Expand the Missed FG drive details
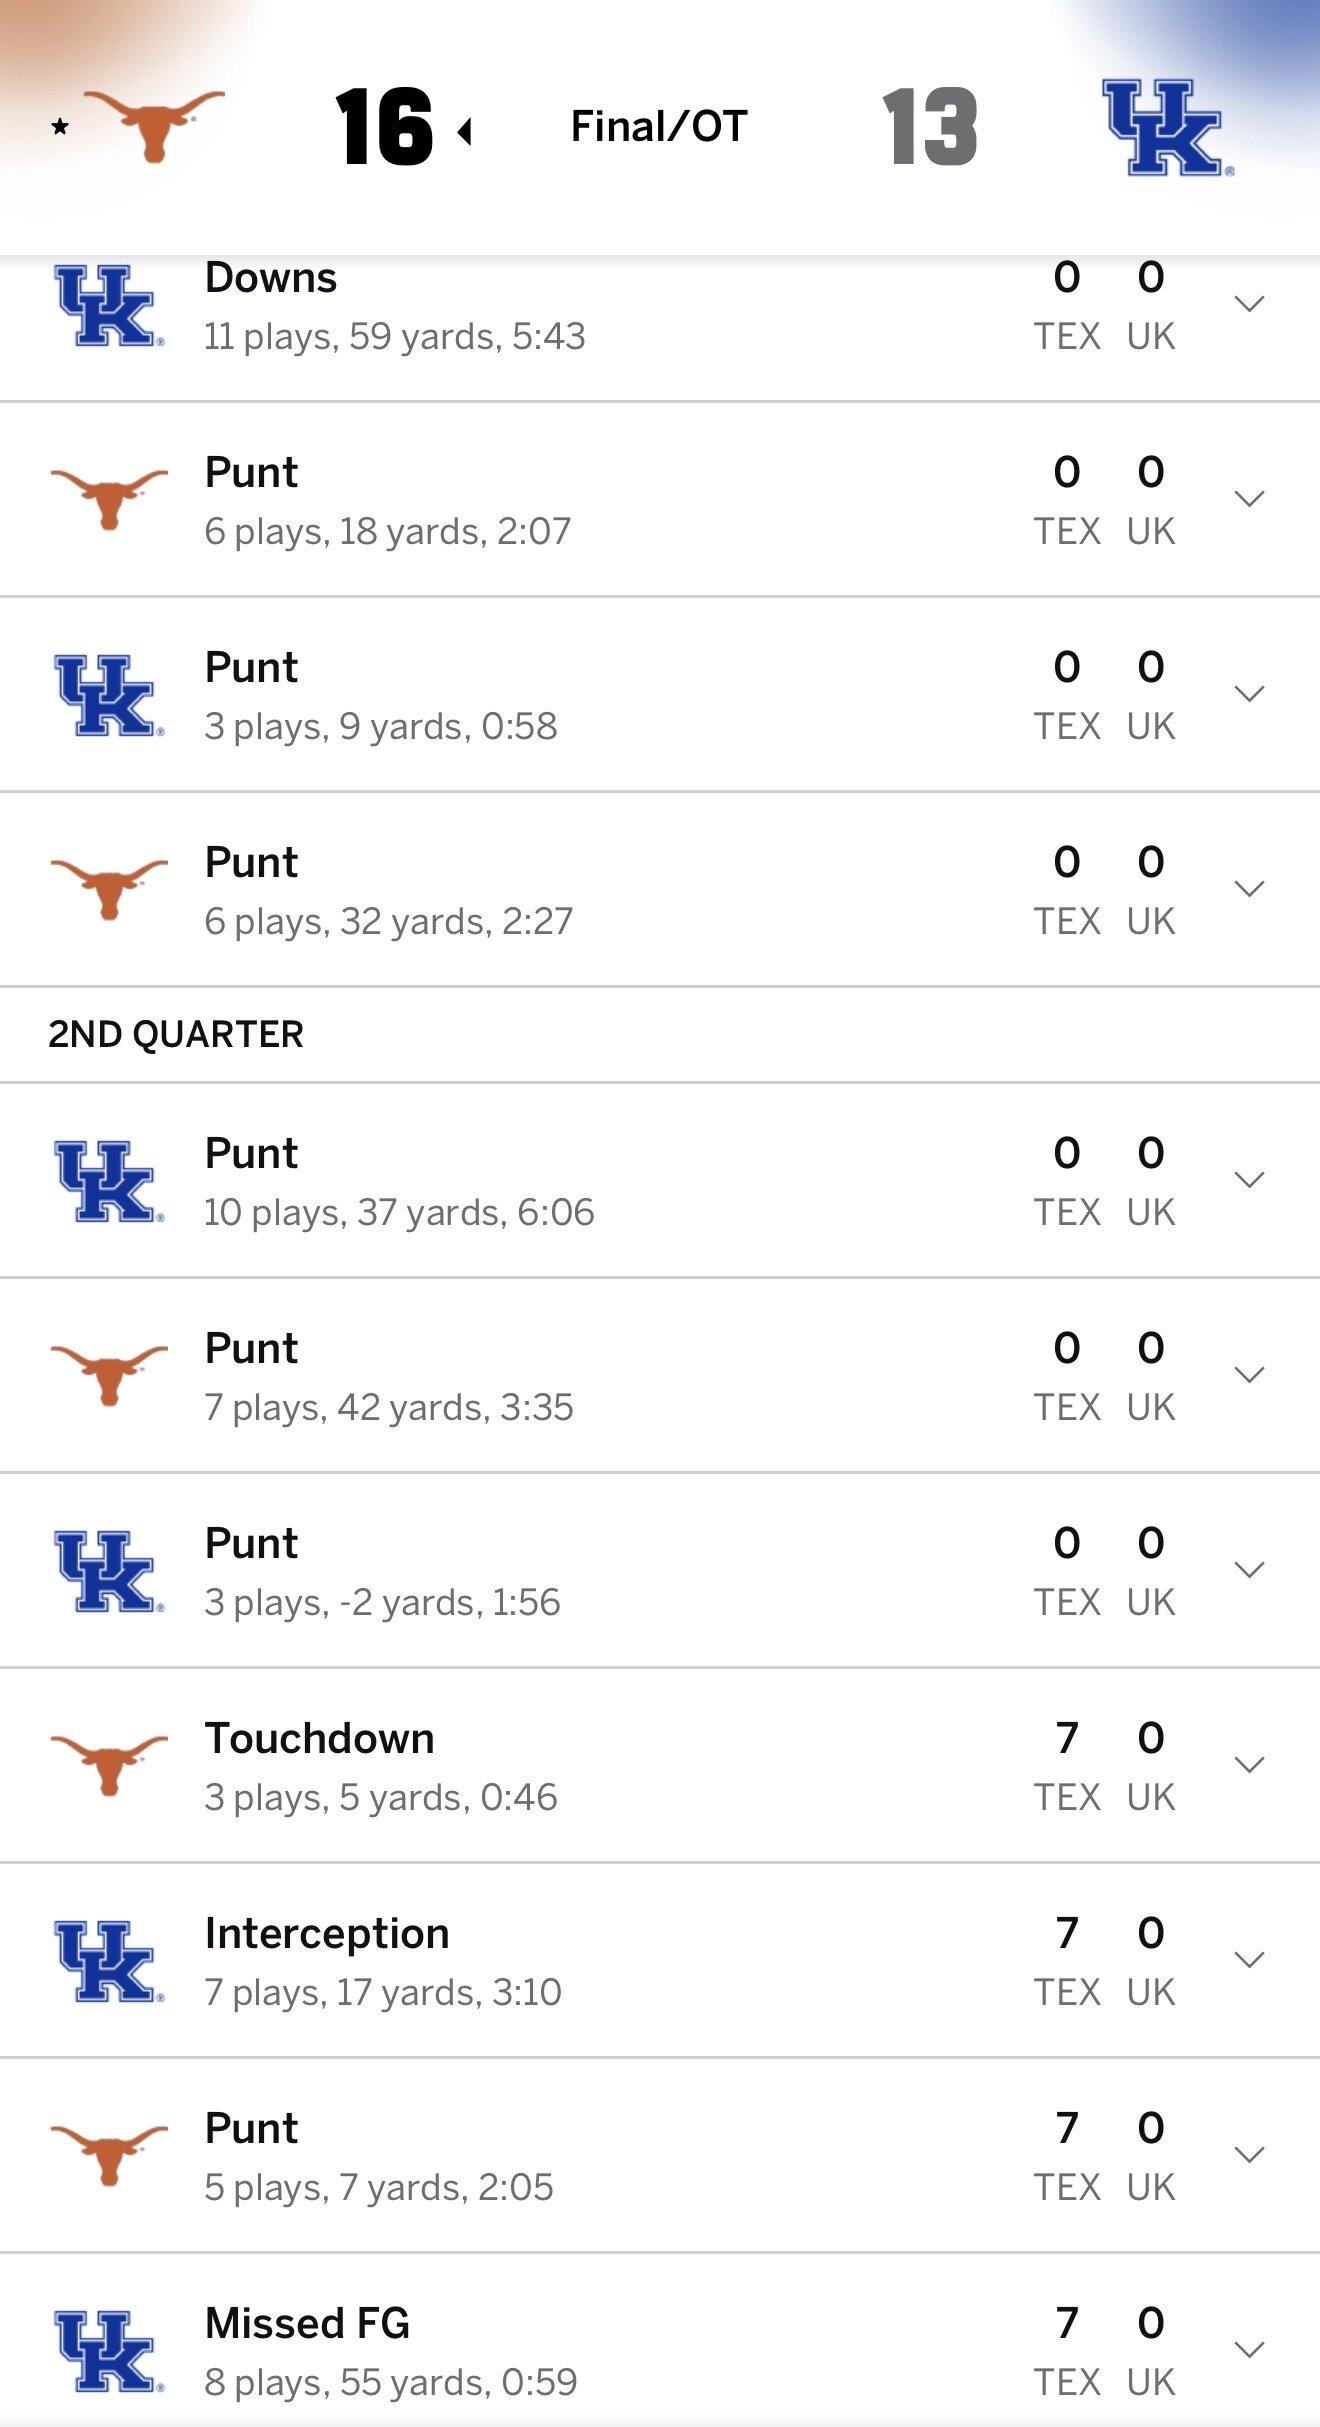Screen dimensions: 1320x2427 click(x=1249, y=2350)
